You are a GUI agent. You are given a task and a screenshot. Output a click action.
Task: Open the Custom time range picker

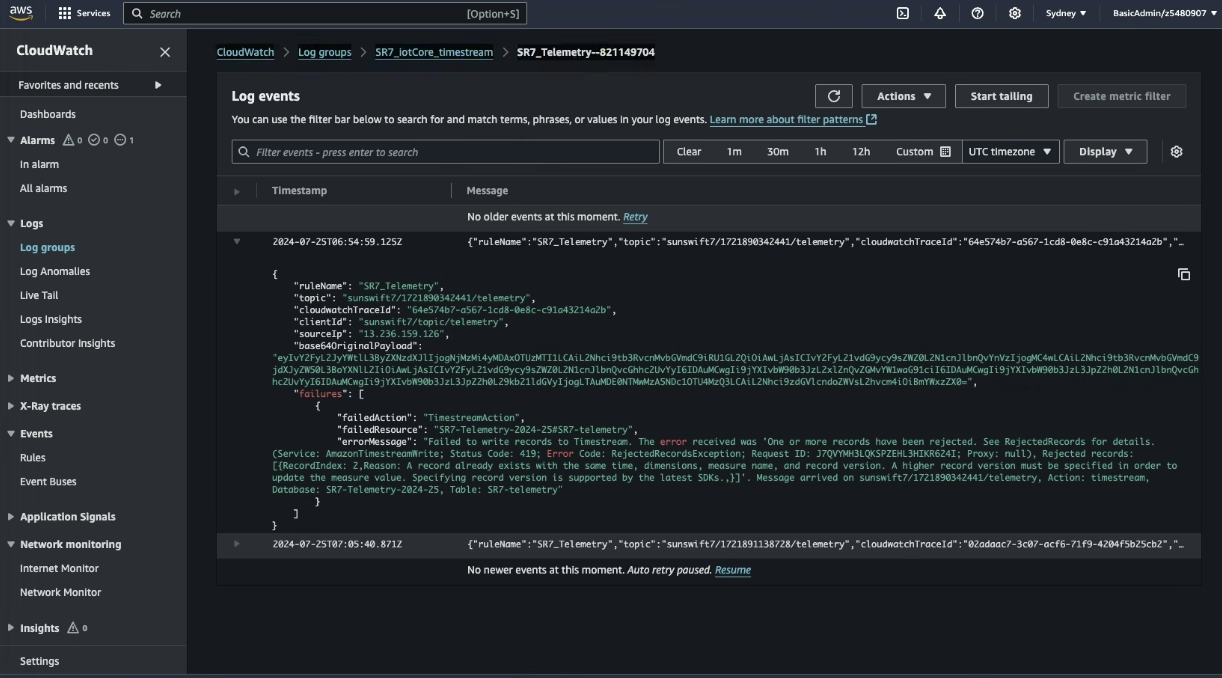pyautogui.click(x=922, y=152)
